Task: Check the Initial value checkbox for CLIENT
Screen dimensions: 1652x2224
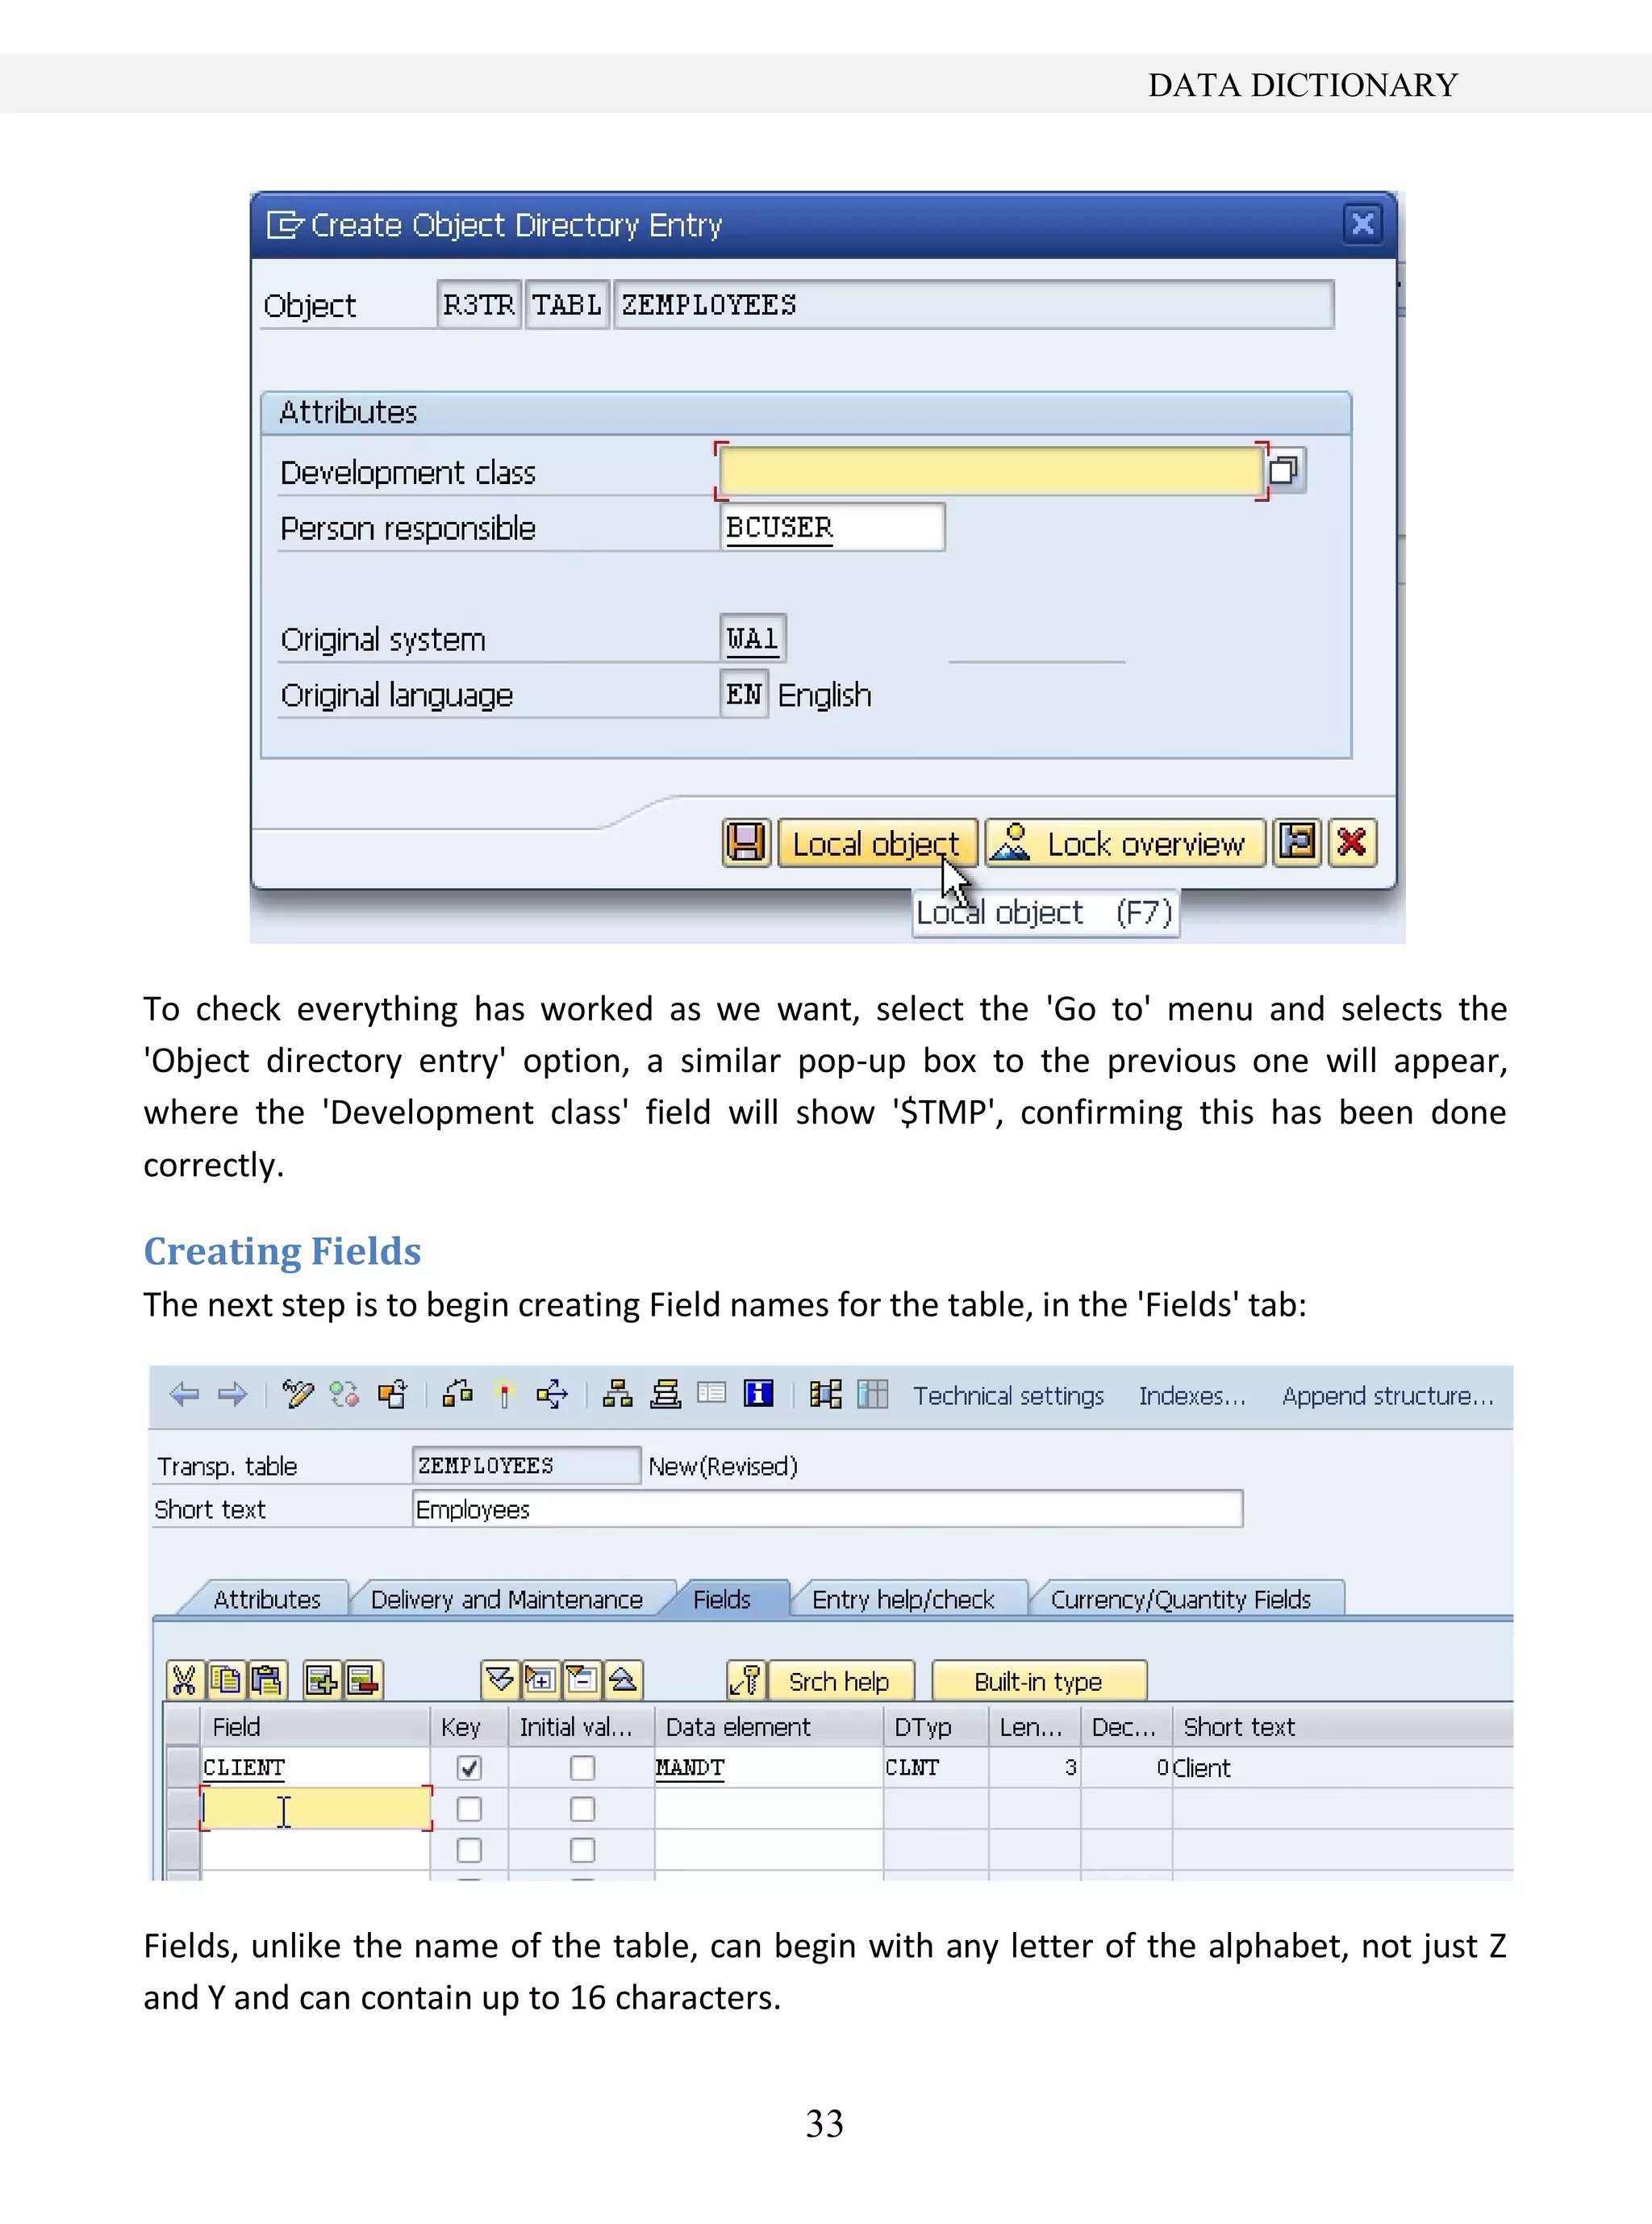Action: 582,1768
